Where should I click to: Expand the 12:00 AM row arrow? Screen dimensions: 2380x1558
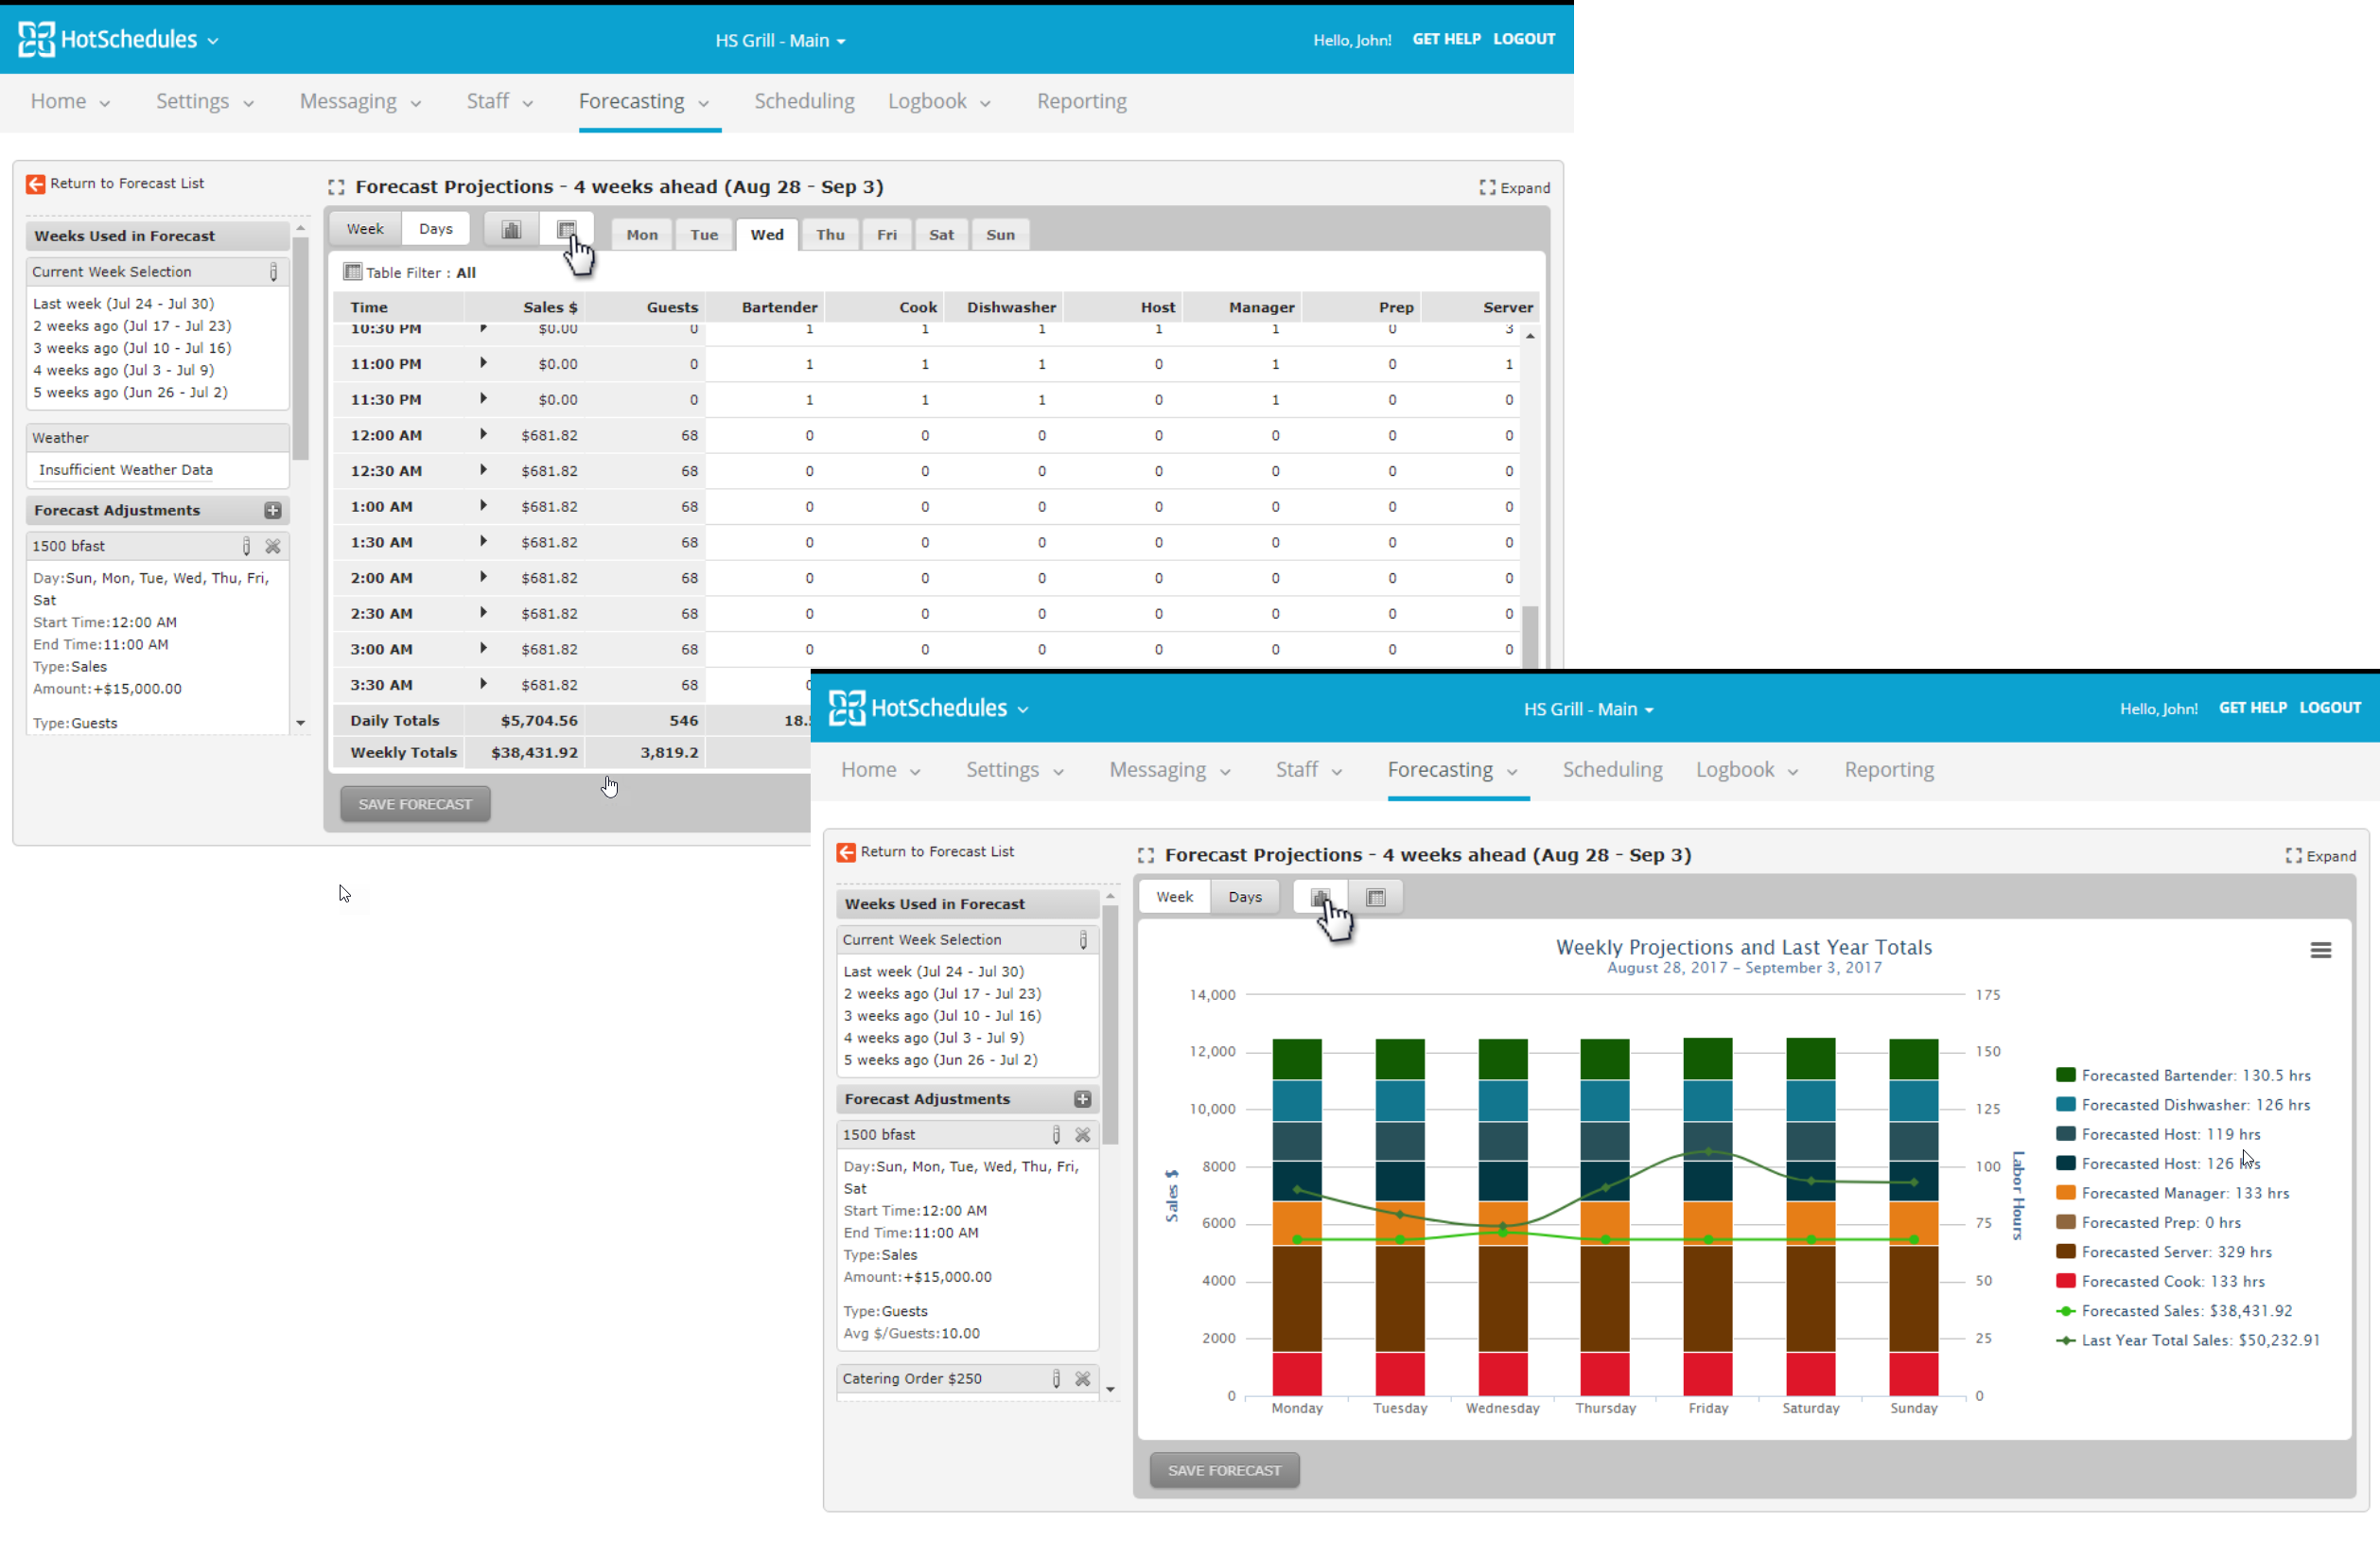[x=483, y=434]
